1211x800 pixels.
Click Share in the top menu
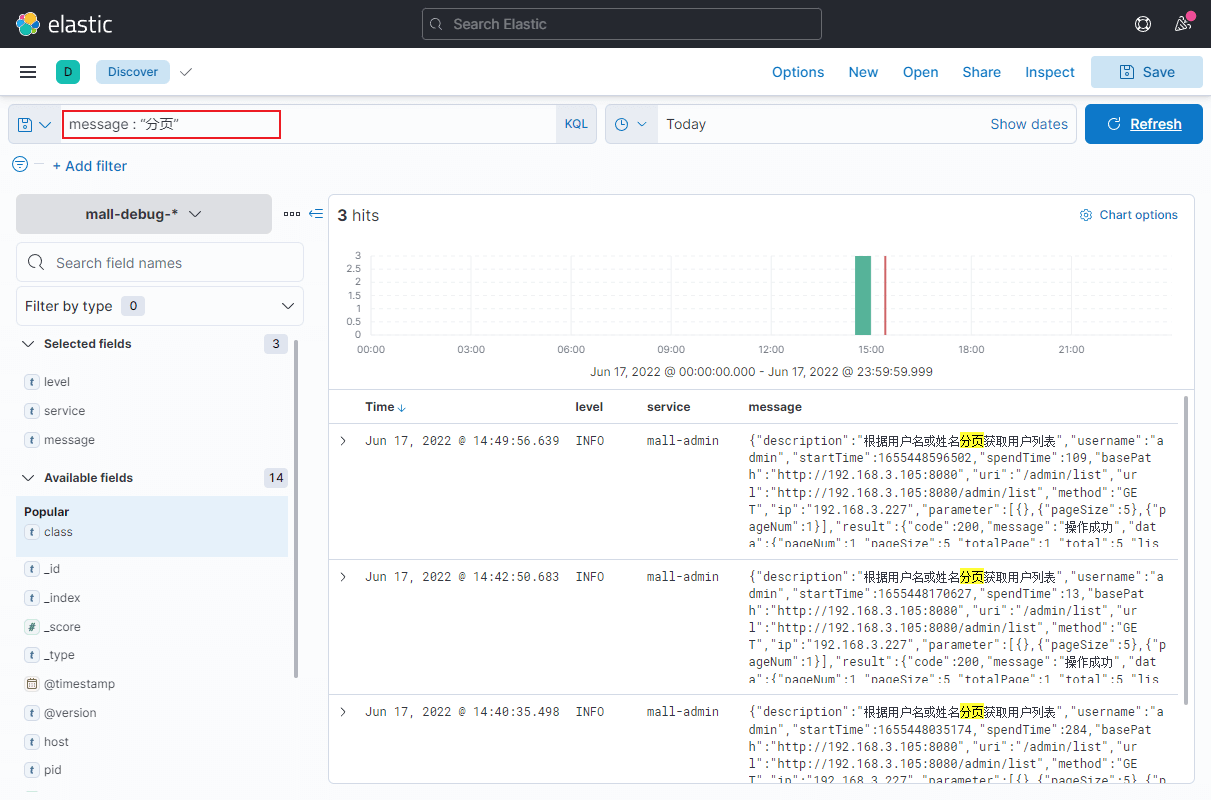tap(982, 72)
